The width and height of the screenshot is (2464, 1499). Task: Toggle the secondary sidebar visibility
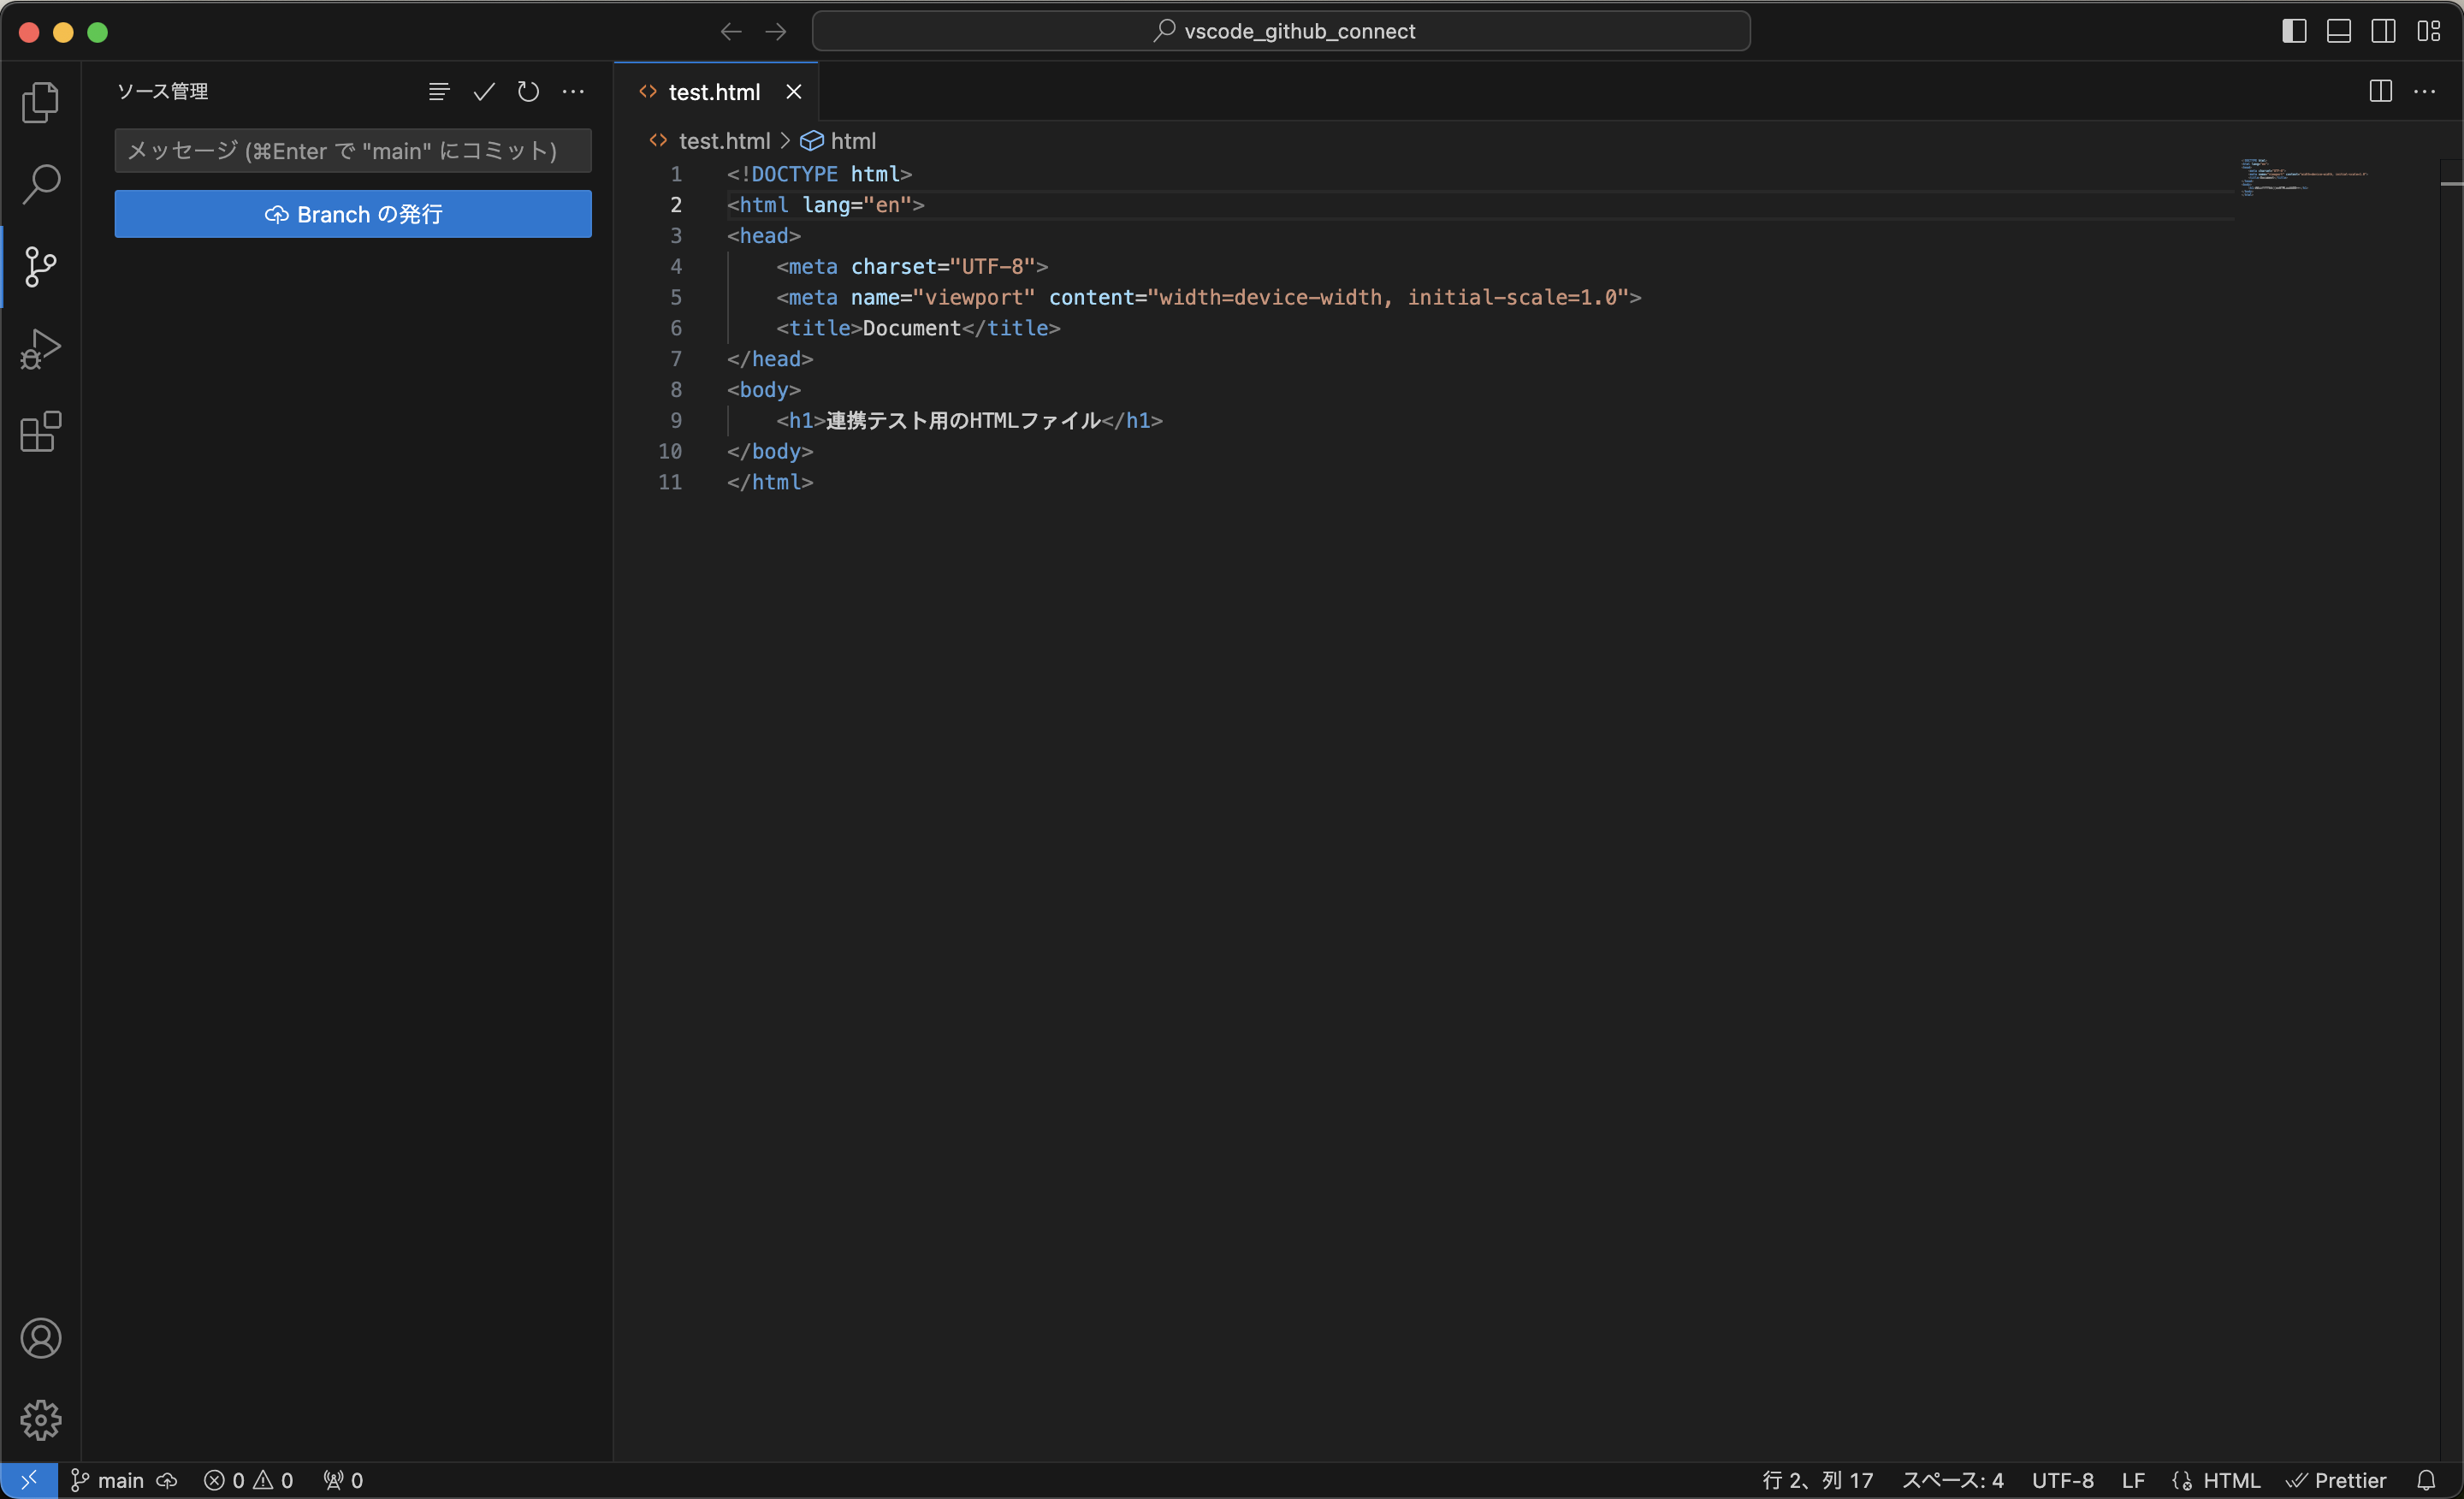(x=2384, y=31)
